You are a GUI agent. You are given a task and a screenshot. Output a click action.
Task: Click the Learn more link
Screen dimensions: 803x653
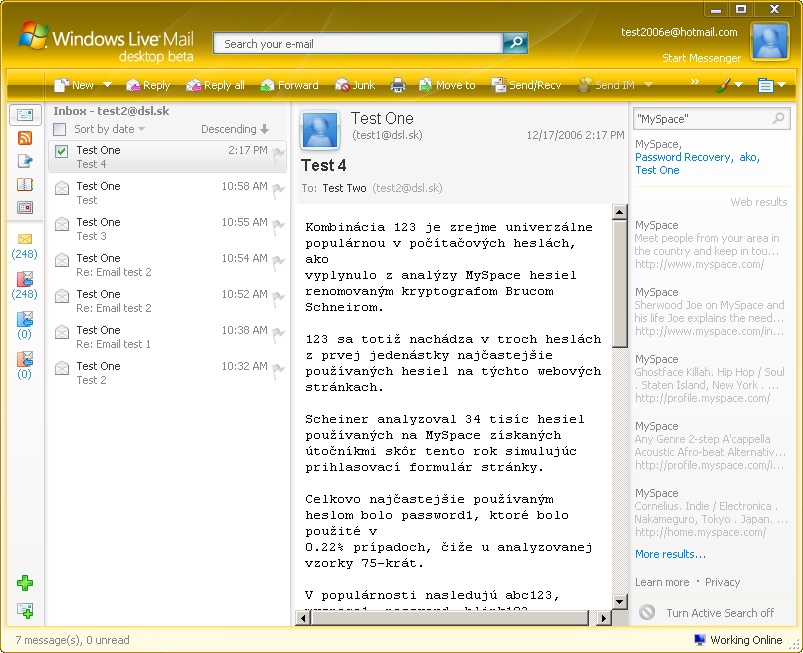tap(662, 582)
